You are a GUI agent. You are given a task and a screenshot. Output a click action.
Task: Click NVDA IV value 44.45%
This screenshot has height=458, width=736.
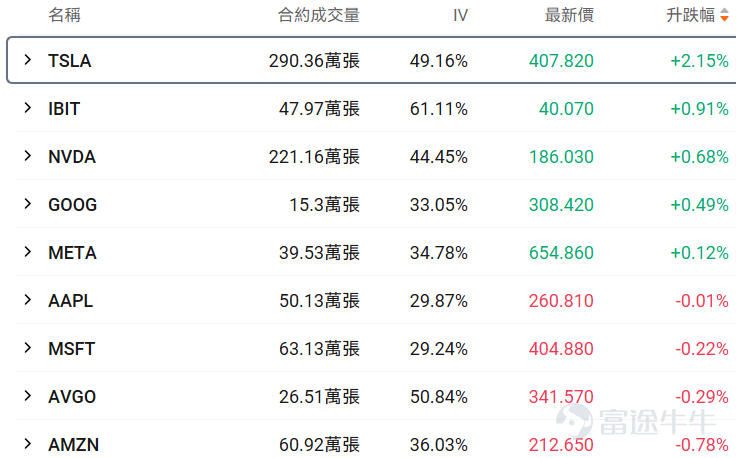(x=439, y=157)
